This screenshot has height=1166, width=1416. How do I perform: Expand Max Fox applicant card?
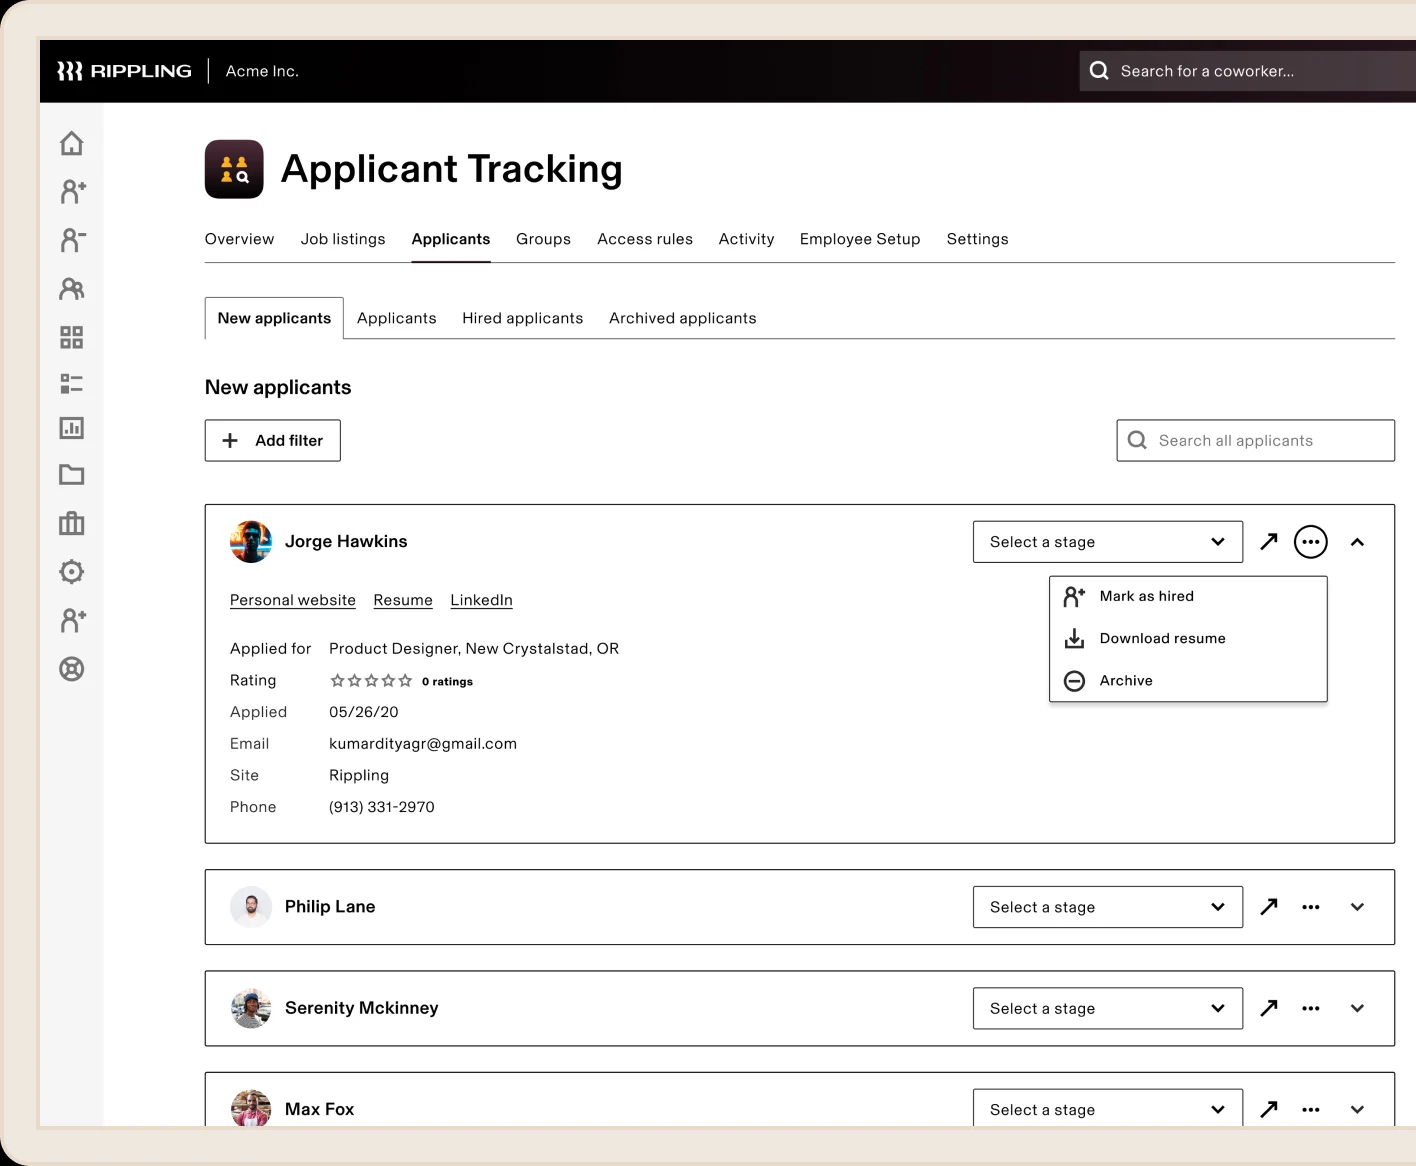click(x=1357, y=1109)
